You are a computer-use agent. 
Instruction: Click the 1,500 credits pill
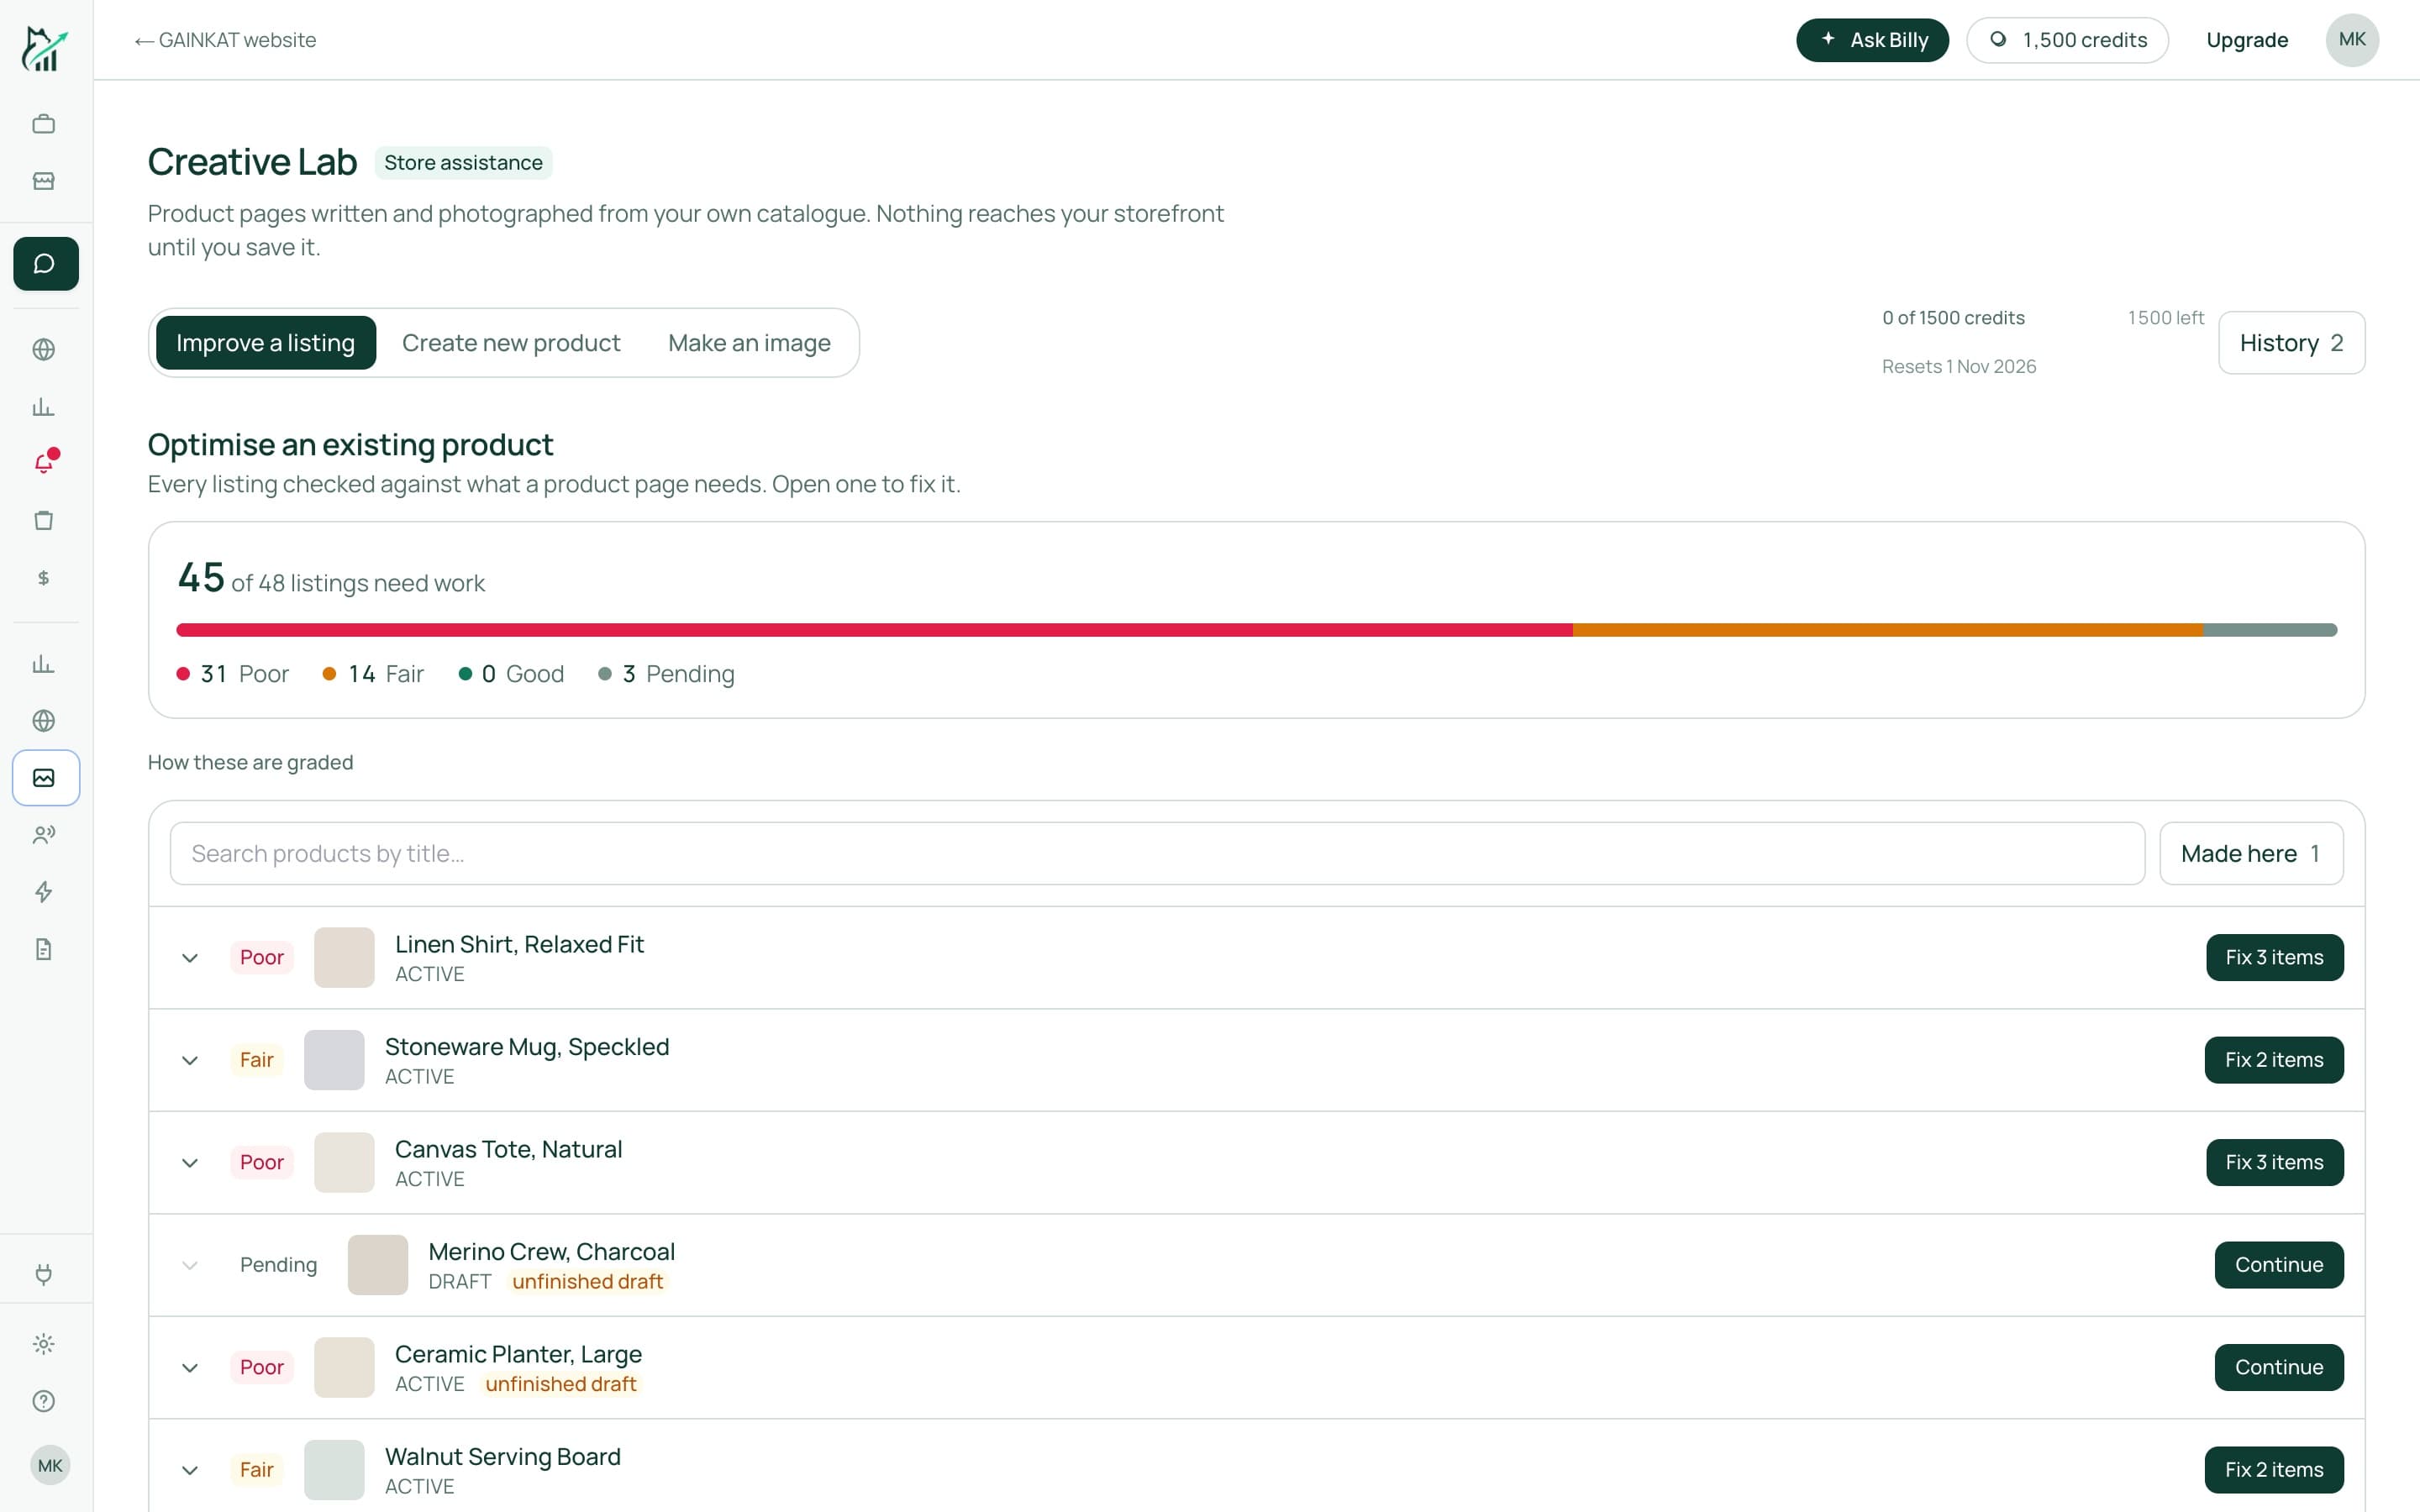point(2067,40)
